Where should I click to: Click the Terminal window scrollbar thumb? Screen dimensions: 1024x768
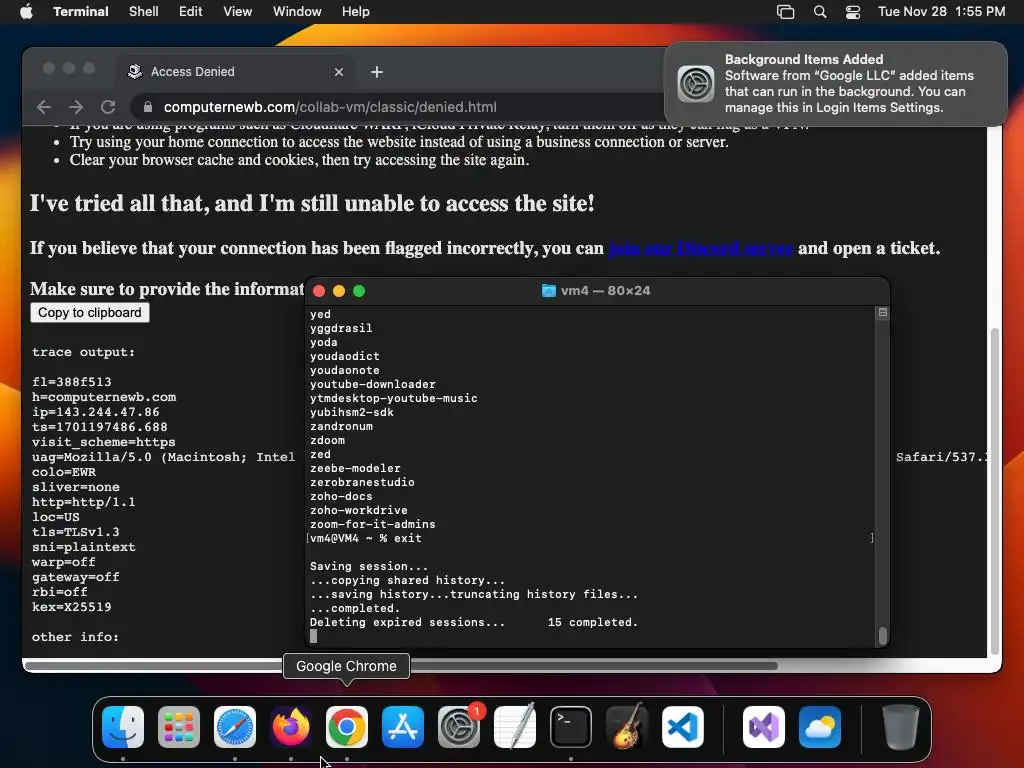point(882,635)
